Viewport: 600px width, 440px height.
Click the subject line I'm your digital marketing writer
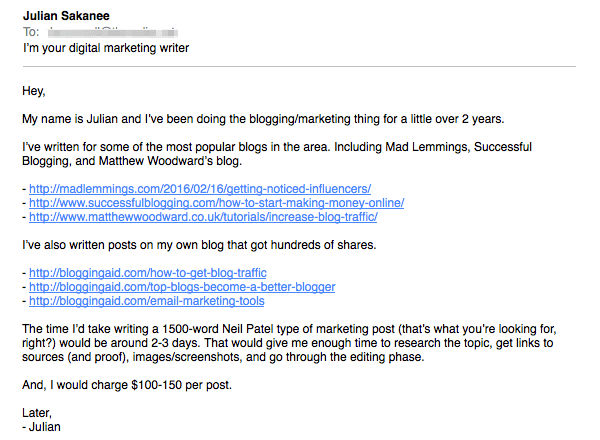point(106,48)
